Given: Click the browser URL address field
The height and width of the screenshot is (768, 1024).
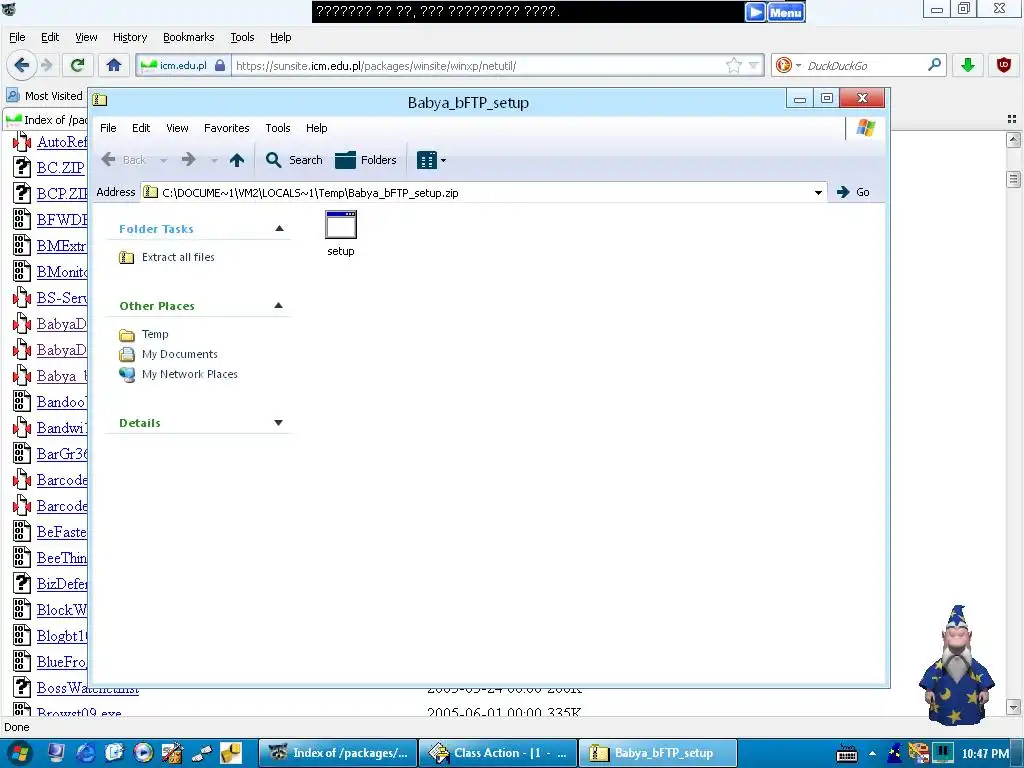Looking at the screenshot, I should [x=478, y=65].
